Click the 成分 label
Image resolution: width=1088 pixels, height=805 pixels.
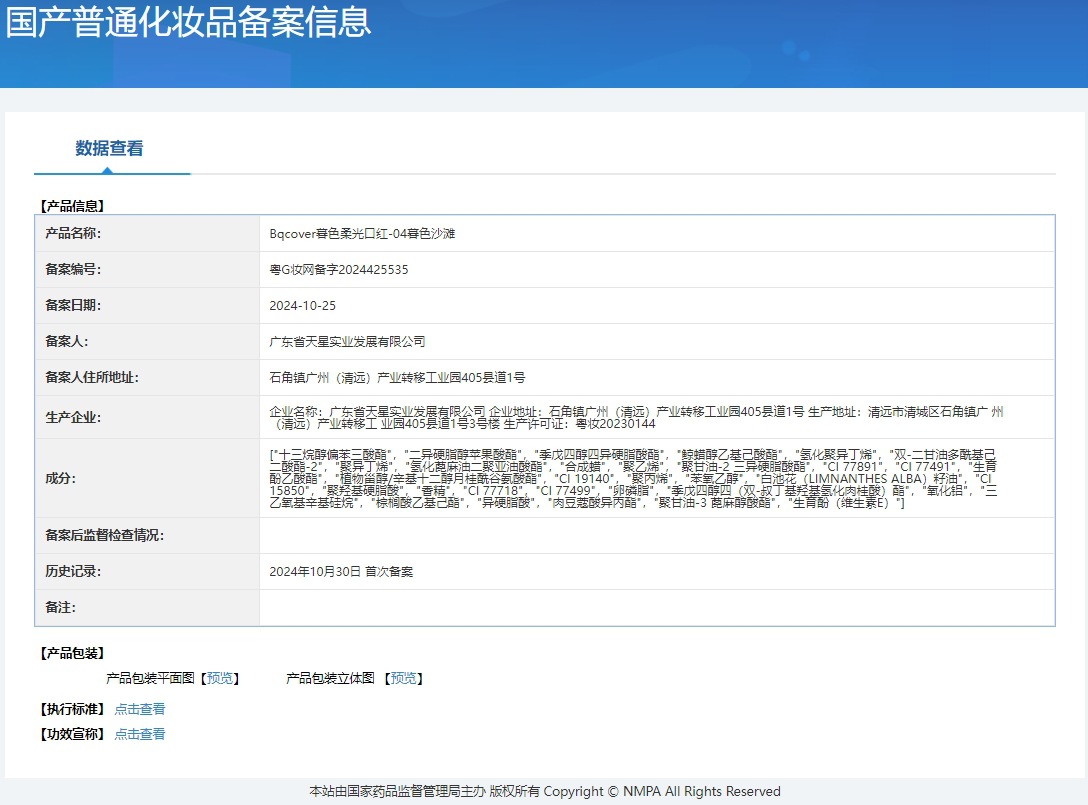[60, 479]
